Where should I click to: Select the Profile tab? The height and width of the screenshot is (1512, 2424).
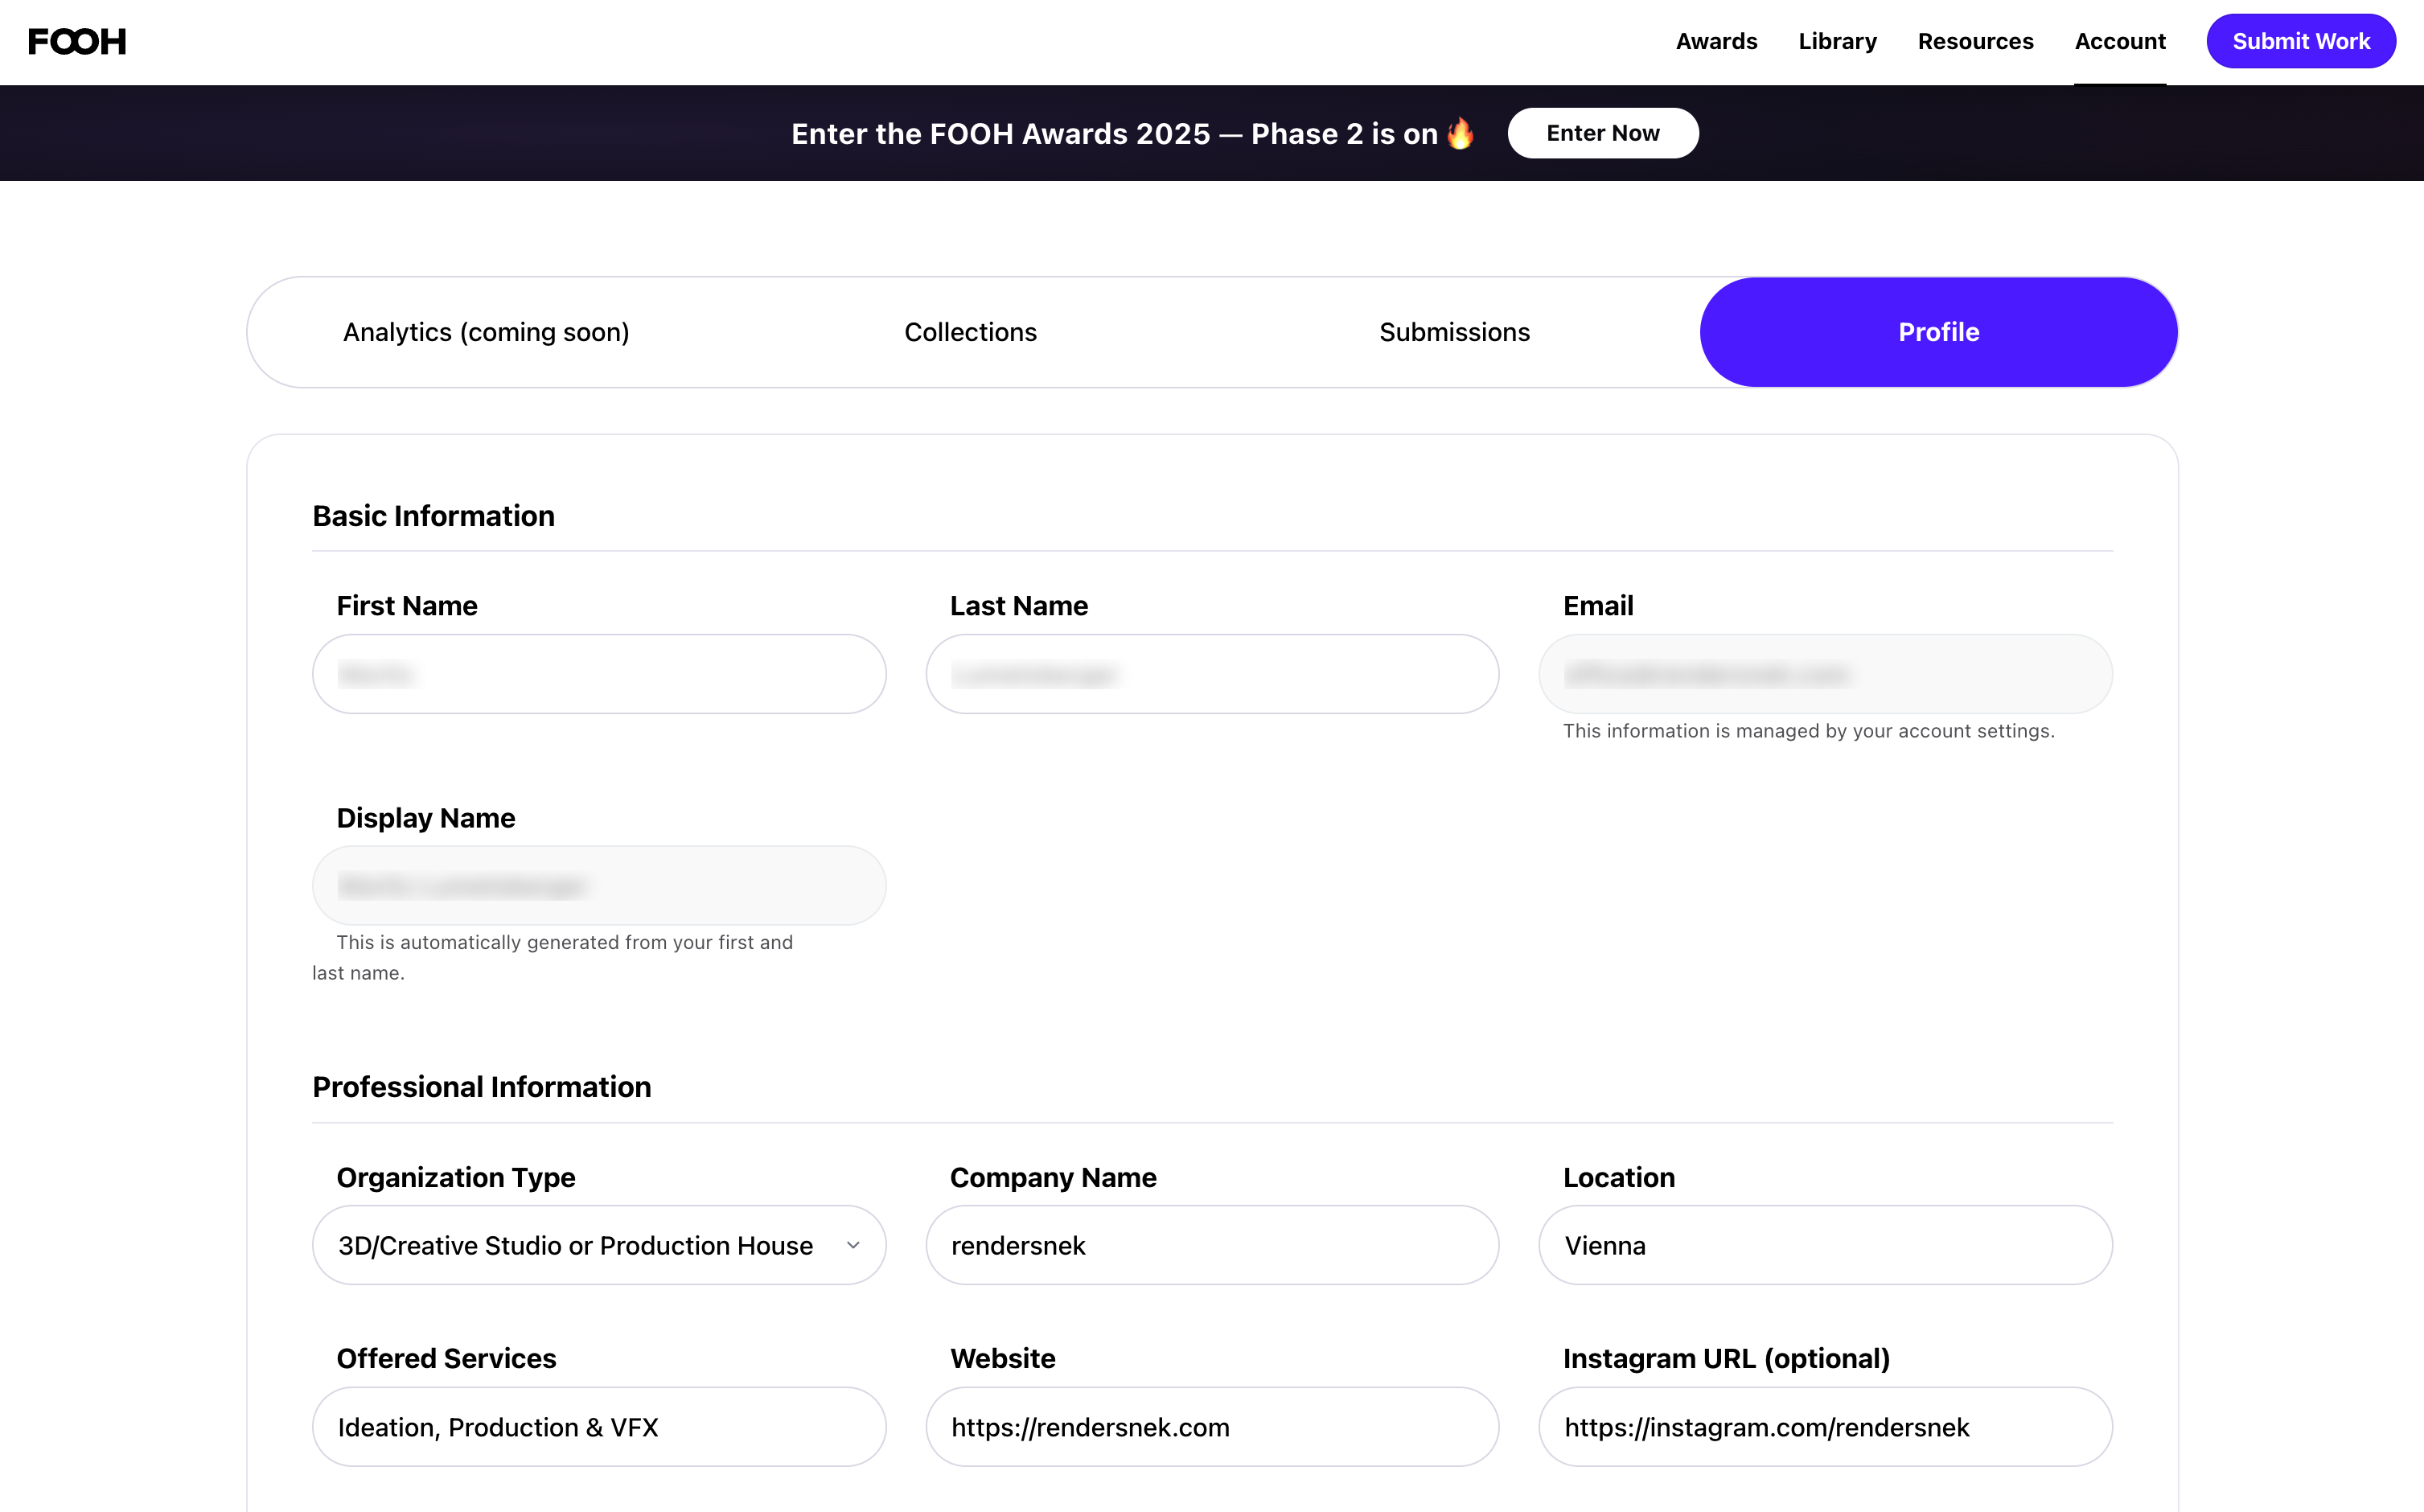tap(1938, 332)
